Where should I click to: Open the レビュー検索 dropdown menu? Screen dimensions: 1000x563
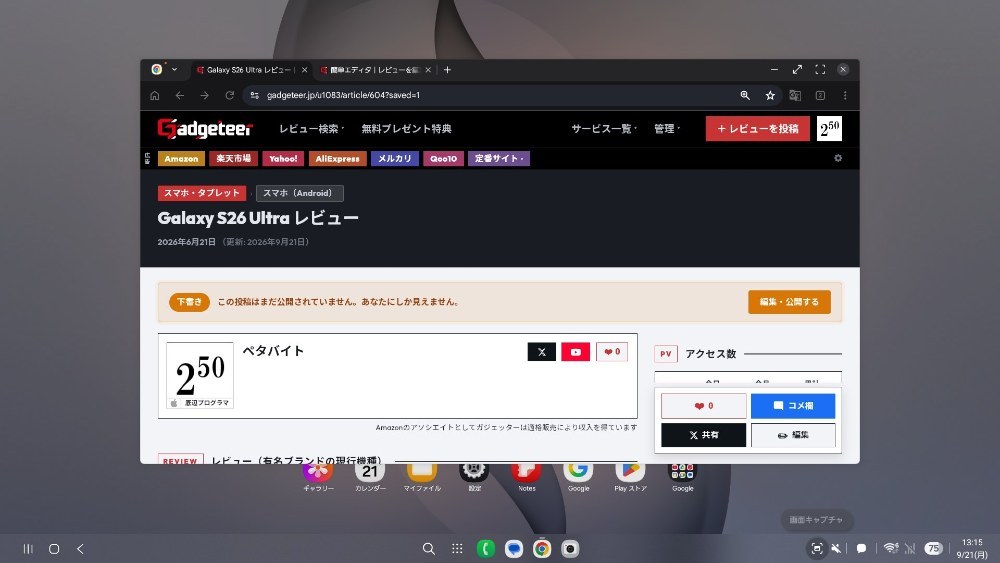312,129
